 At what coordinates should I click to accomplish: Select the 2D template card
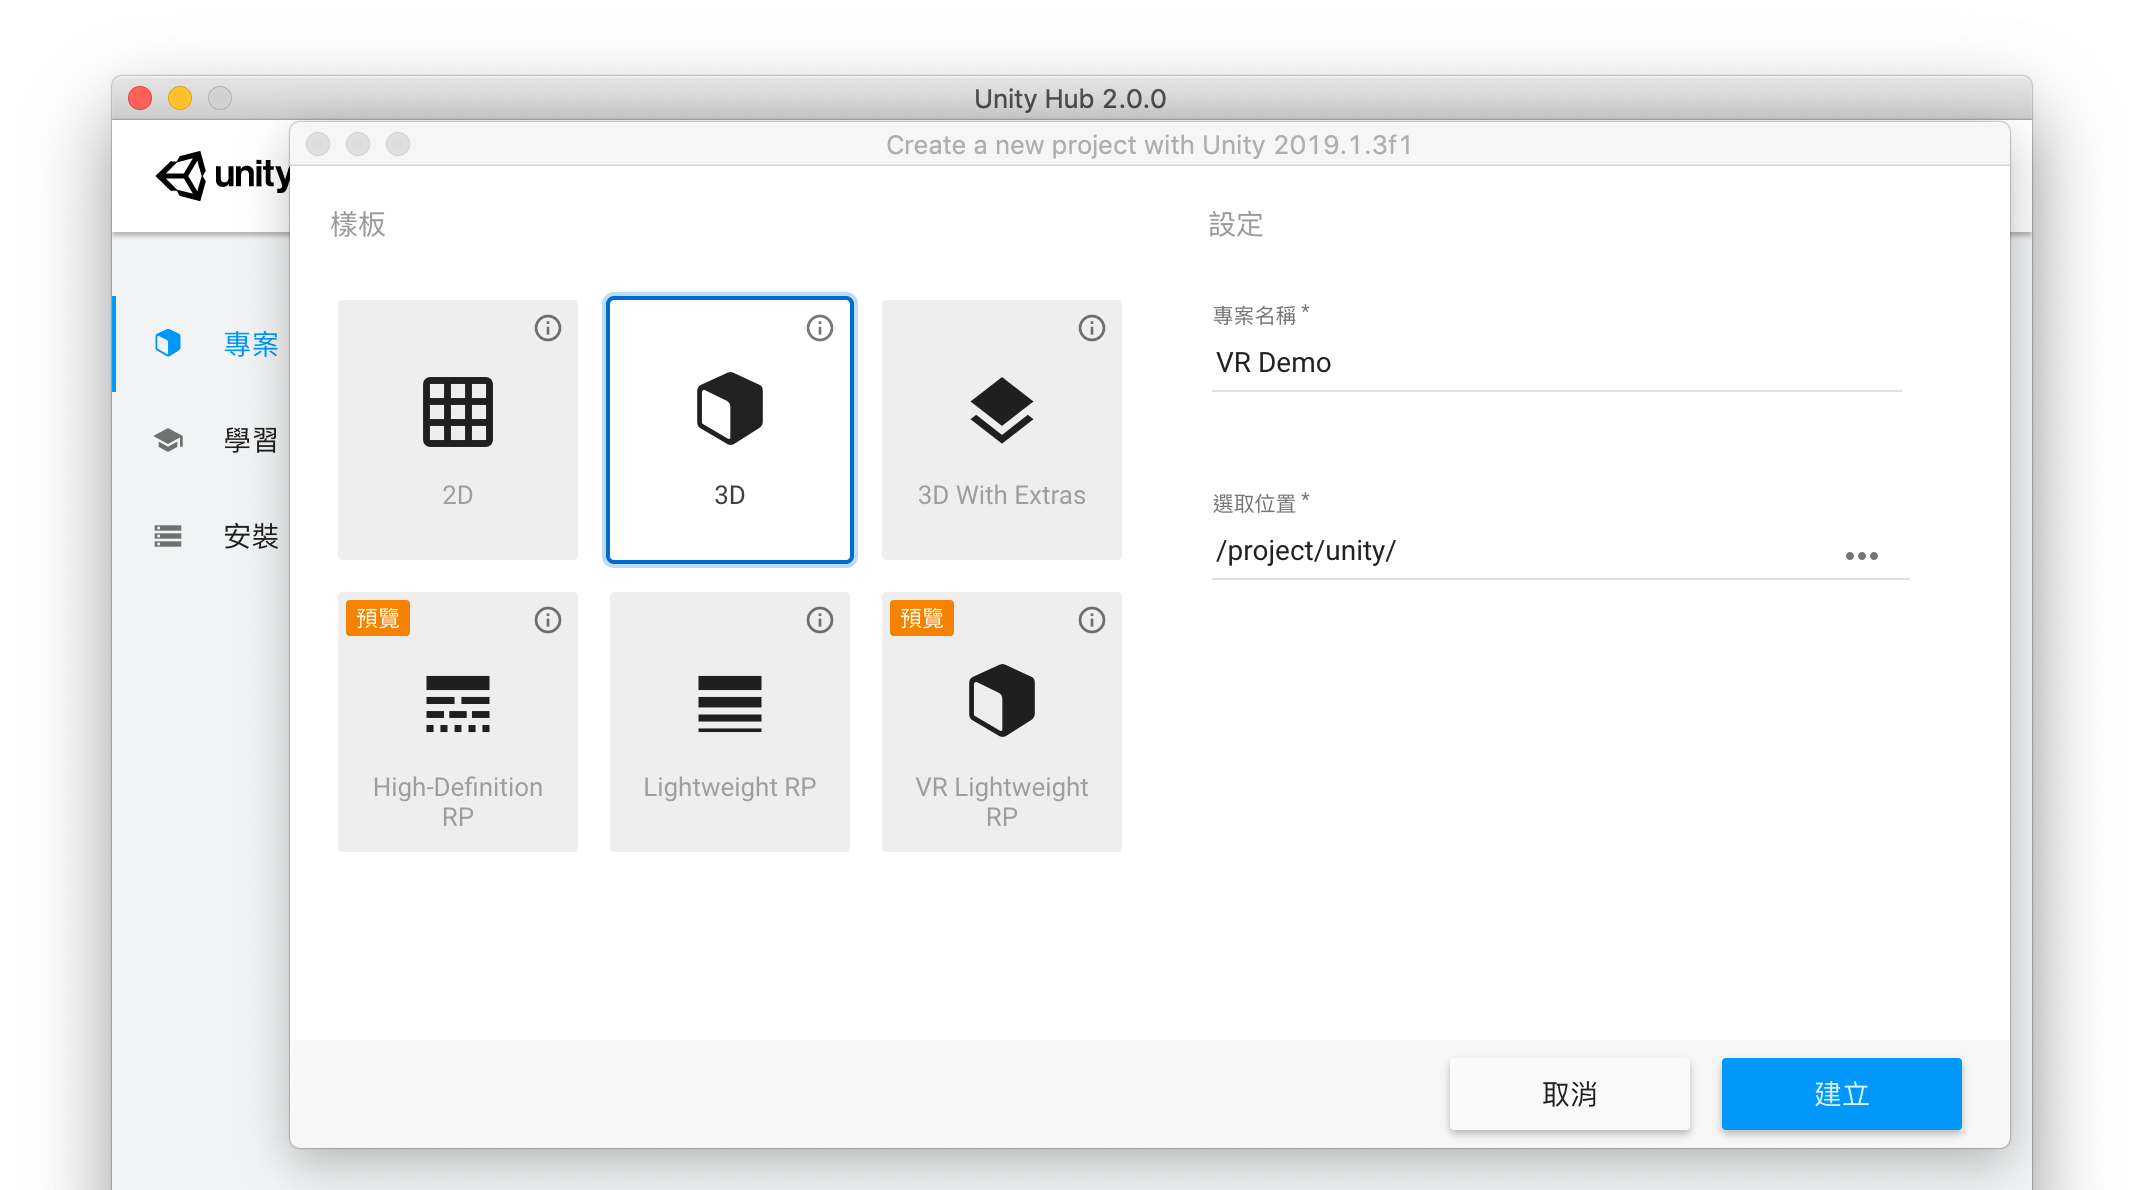458,430
